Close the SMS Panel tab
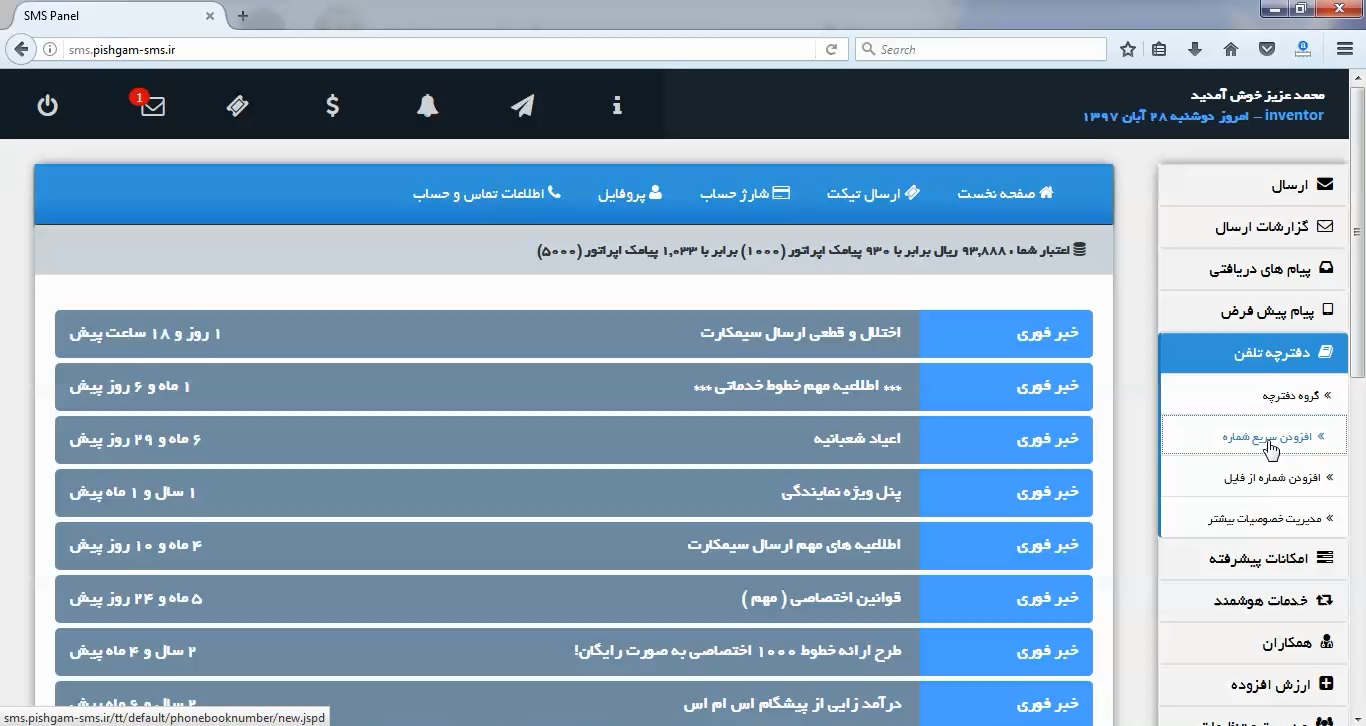This screenshot has width=1366, height=726. point(210,16)
